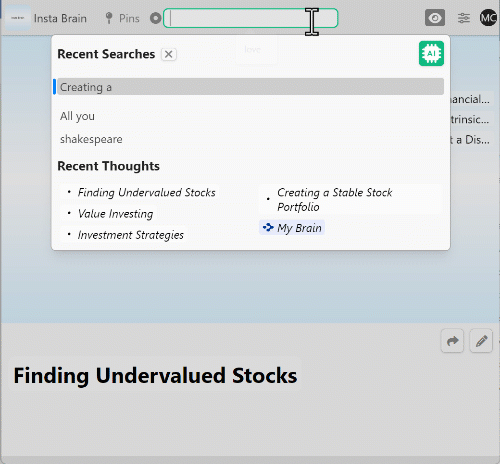Open the Value Investing thought
500x464 pixels.
(115, 214)
